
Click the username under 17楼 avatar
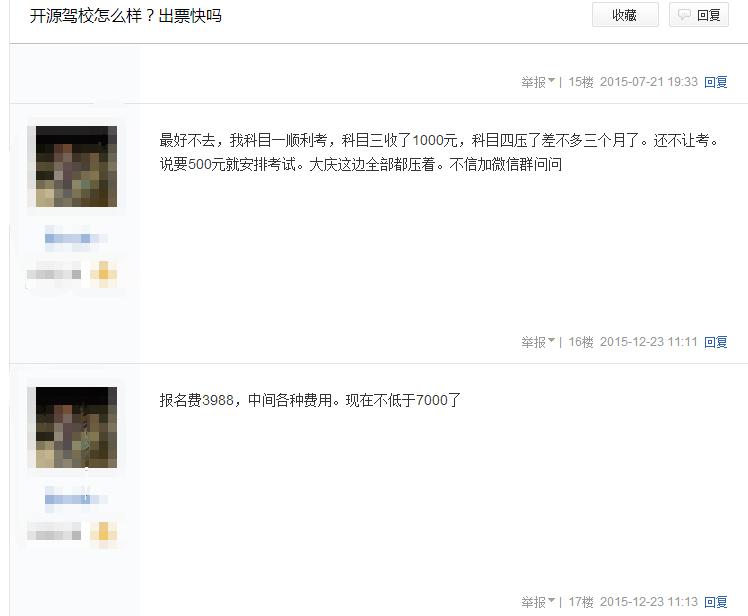coord(76,499)
